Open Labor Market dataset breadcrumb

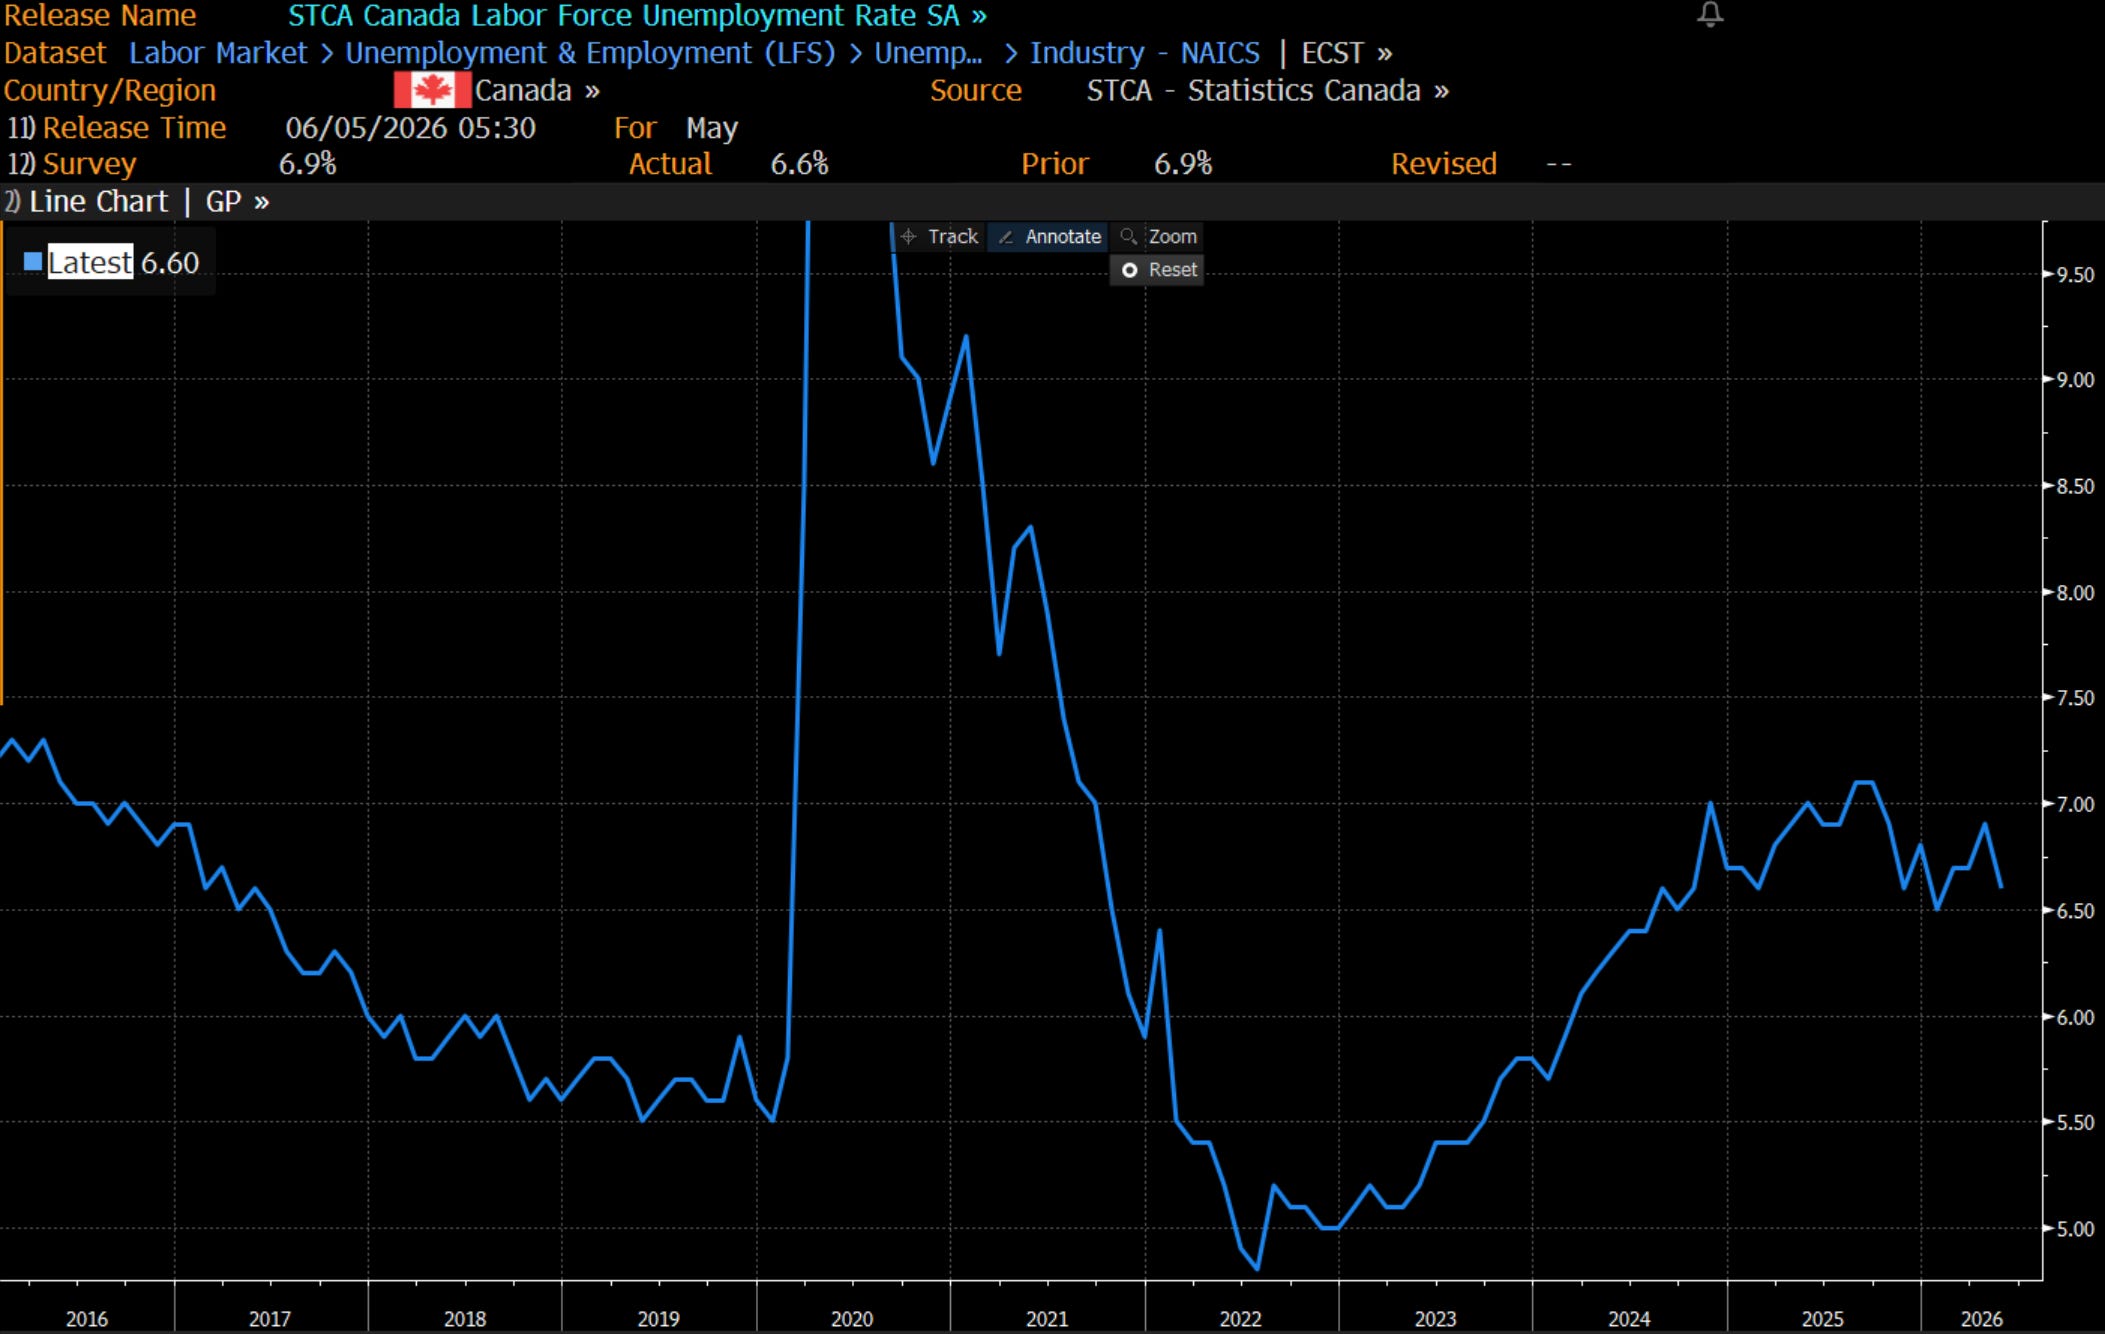tap(218, 53)
